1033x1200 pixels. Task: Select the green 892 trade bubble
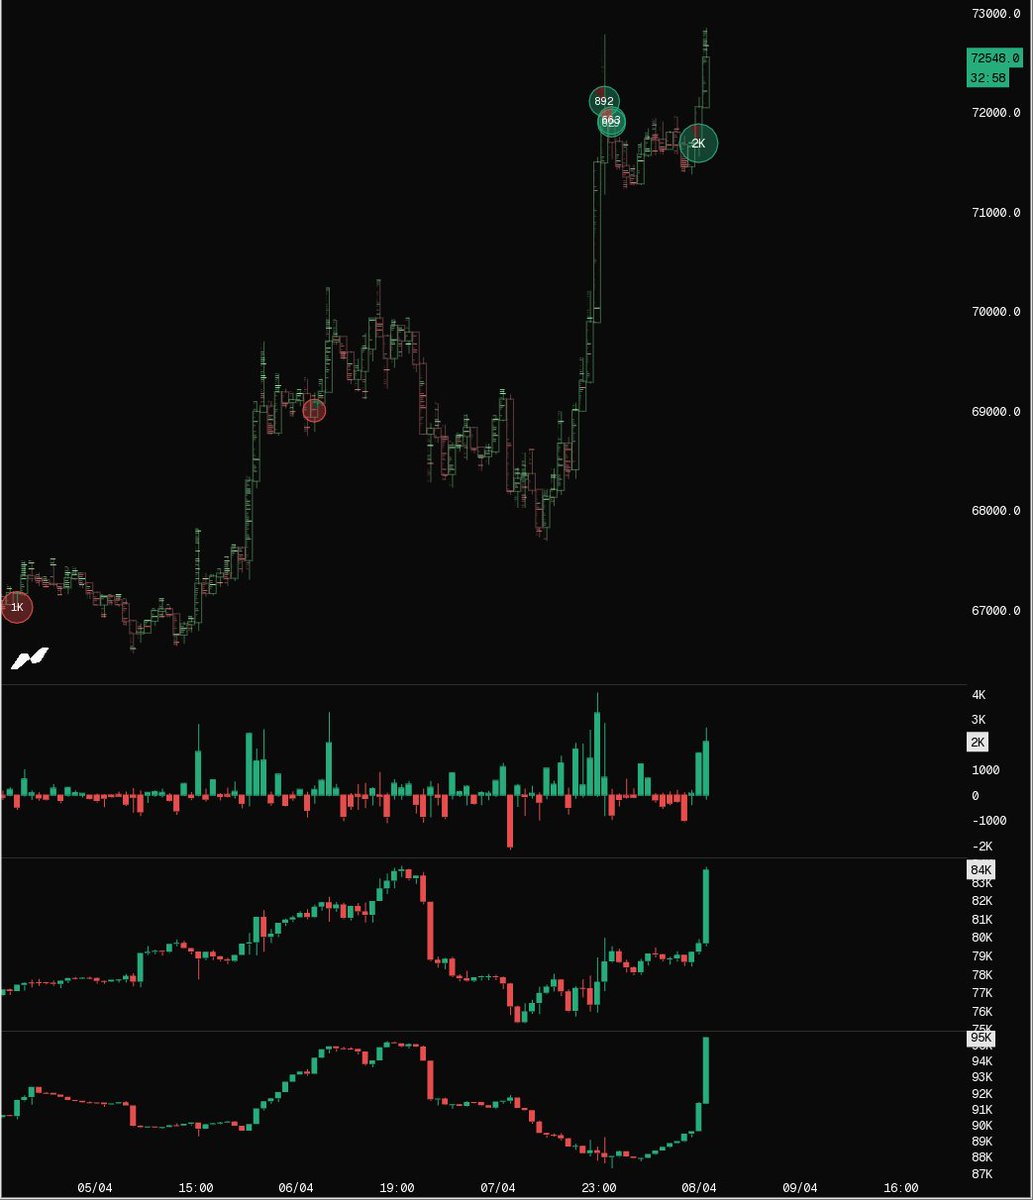[604, 101]
